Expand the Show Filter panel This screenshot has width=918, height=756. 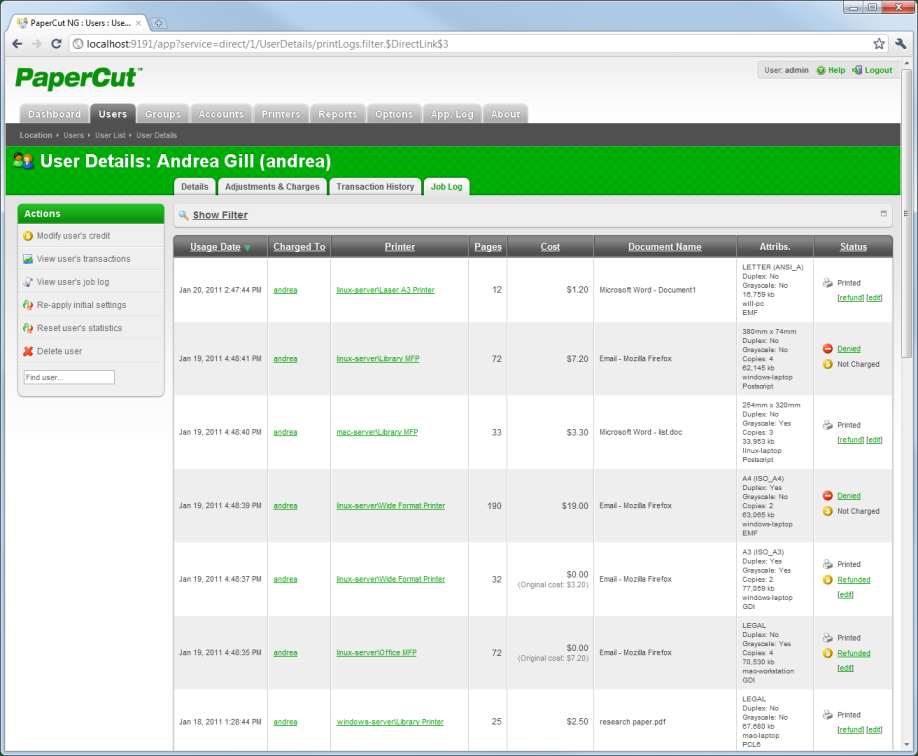point(220,215)
